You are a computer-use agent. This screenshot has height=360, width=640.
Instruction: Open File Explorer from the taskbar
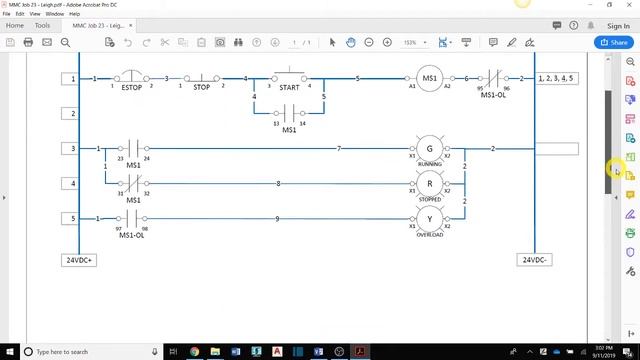tap(215, 352)
